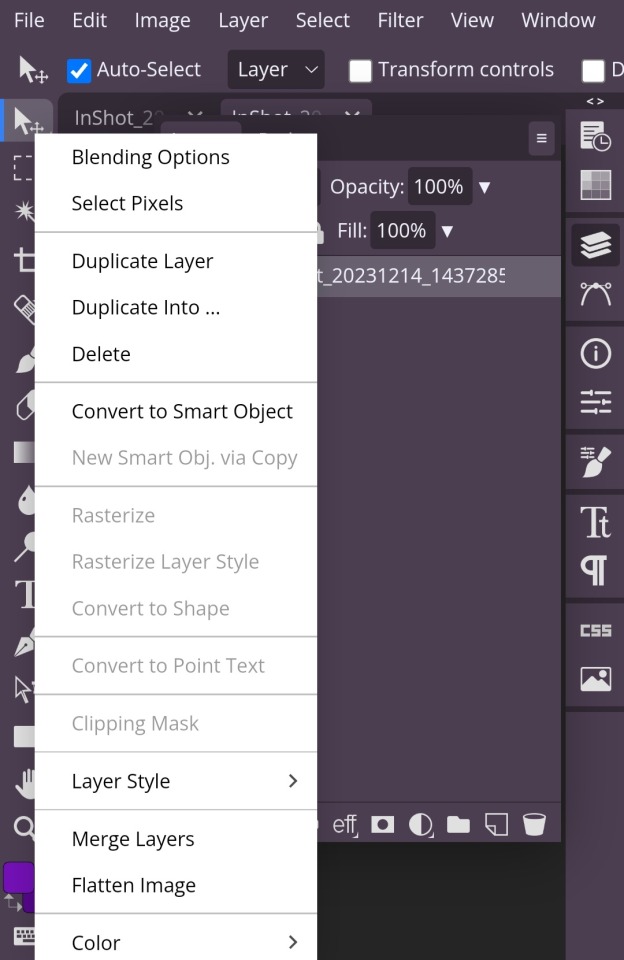Delete layer with trash icon
The image size is (624, 960).
[x=534, y=825]
